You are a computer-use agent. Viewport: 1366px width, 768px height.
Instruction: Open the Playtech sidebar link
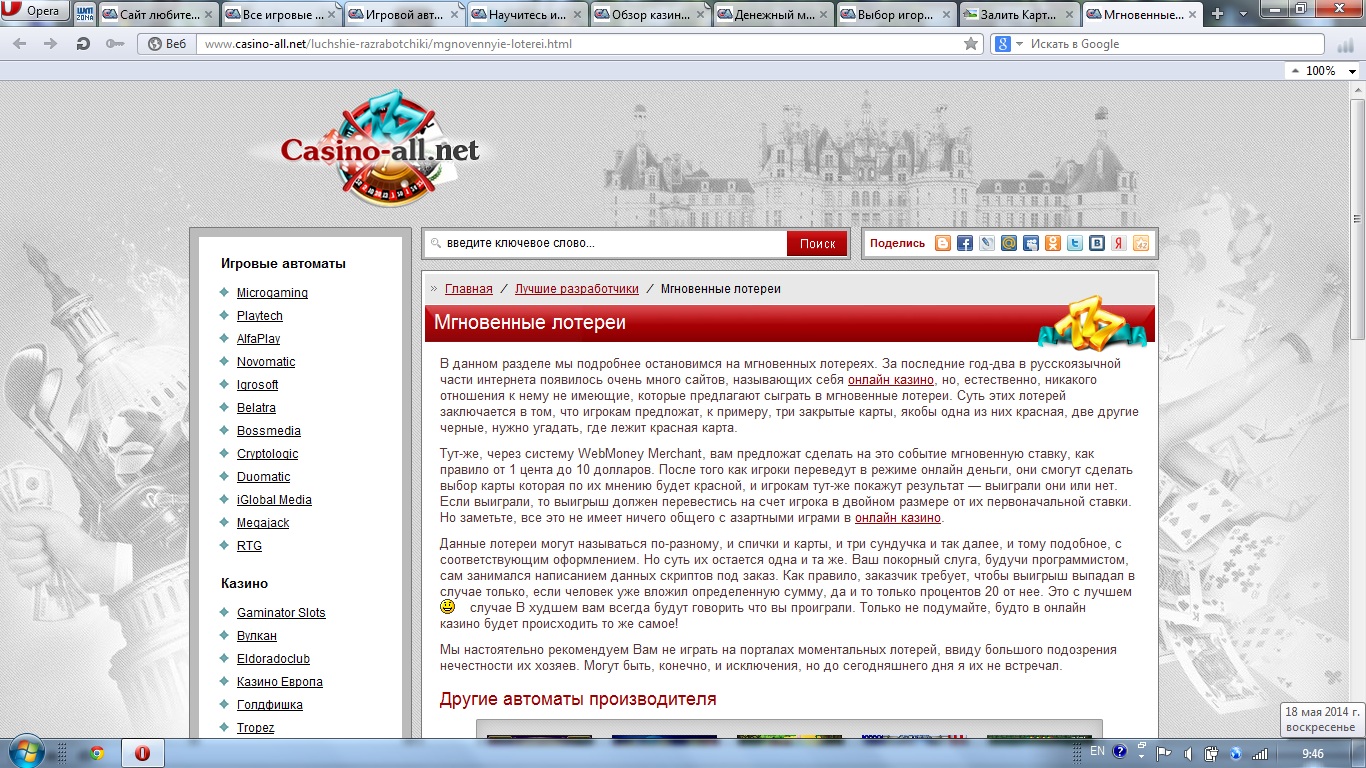(260, 316)
